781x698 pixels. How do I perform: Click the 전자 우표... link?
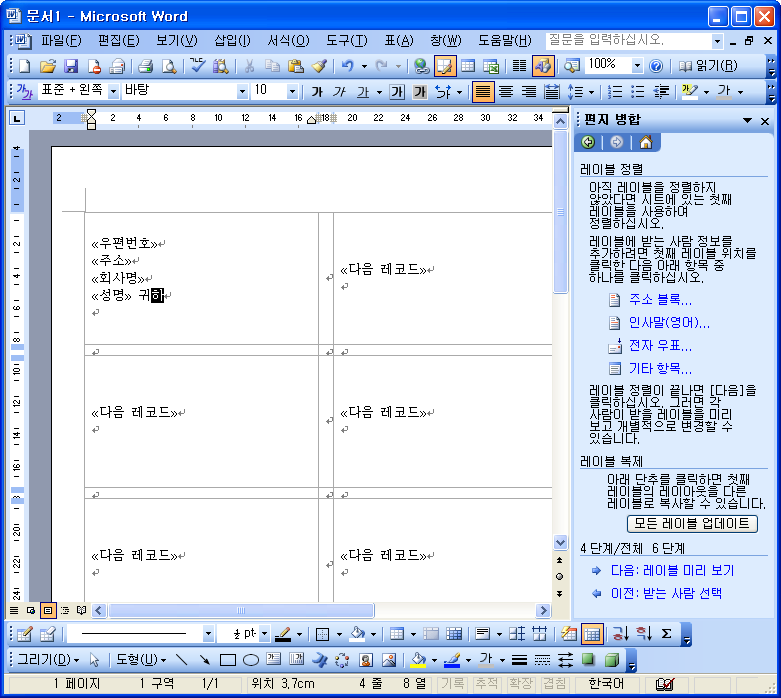660,346
